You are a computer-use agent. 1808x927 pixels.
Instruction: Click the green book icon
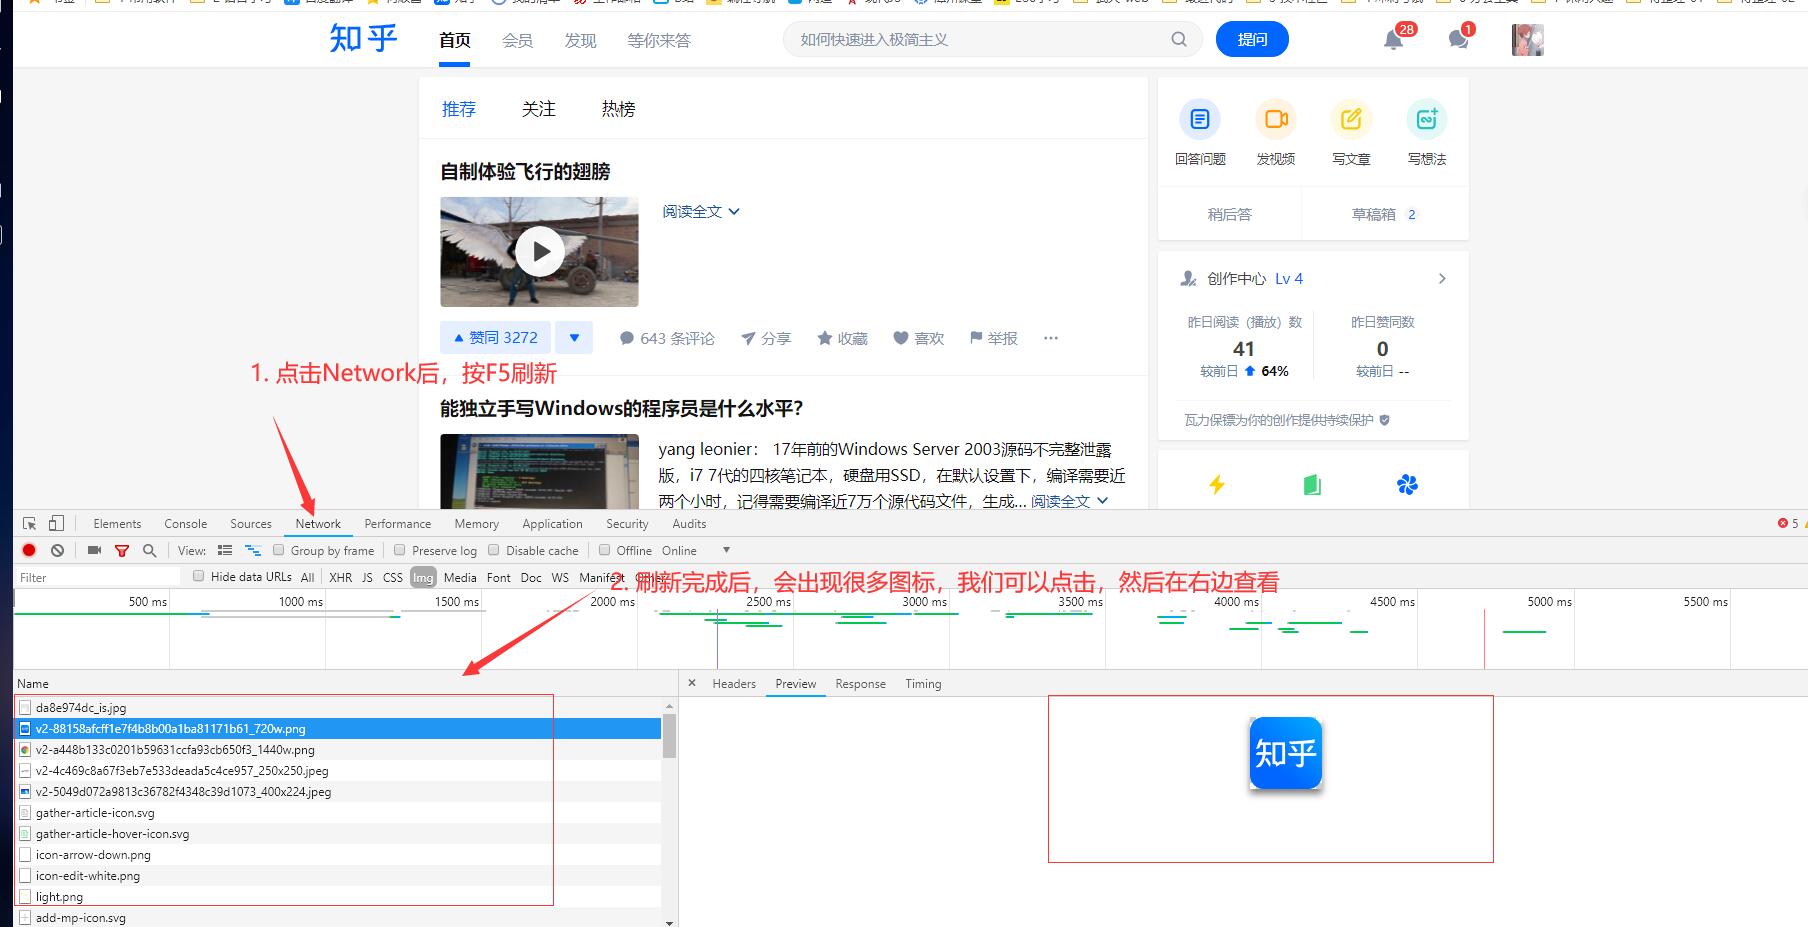click(x=1312, y=485)
